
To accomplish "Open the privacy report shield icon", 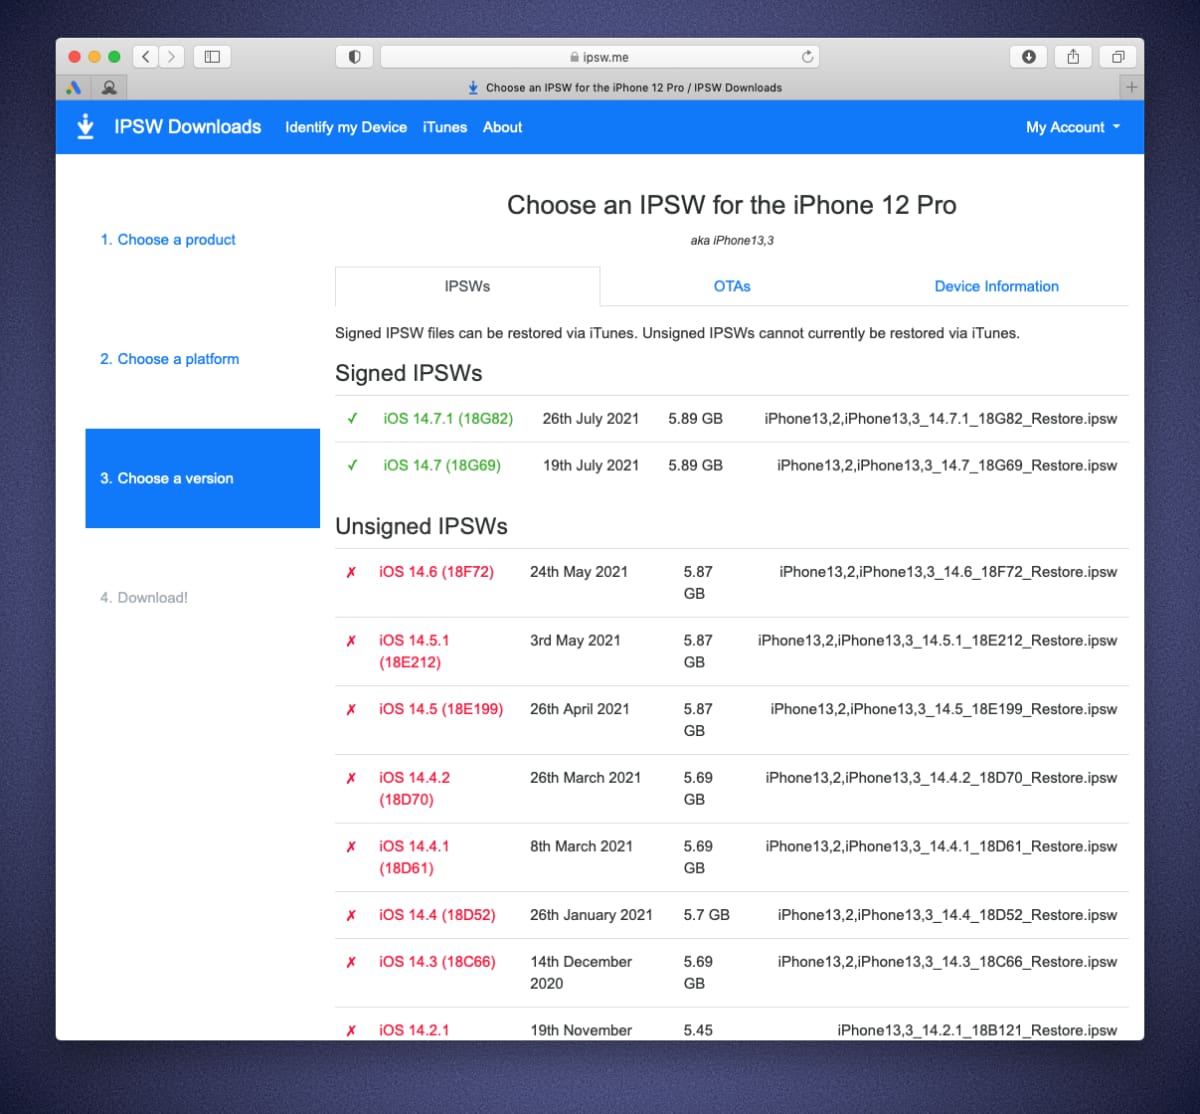I will click(354, 57).
